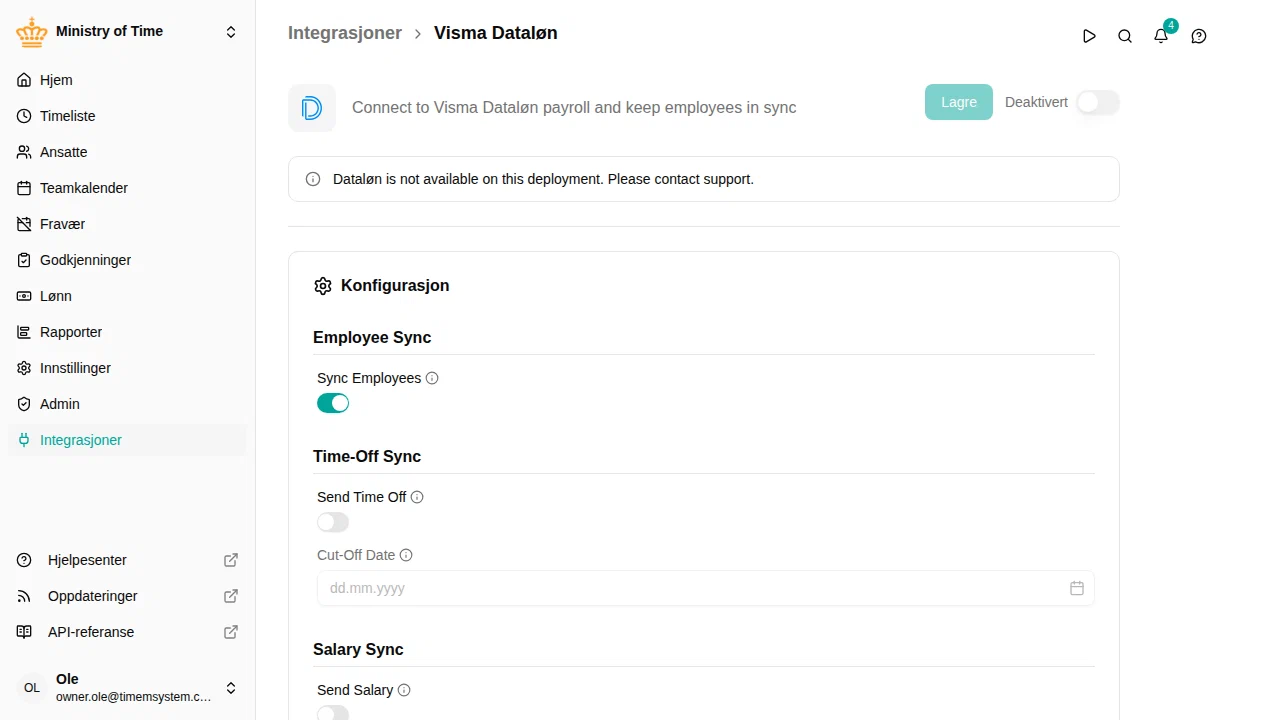Viewport: 1280px width, 720px height.
Task: Open notifications bell icon
Action: click(1161, 36)
